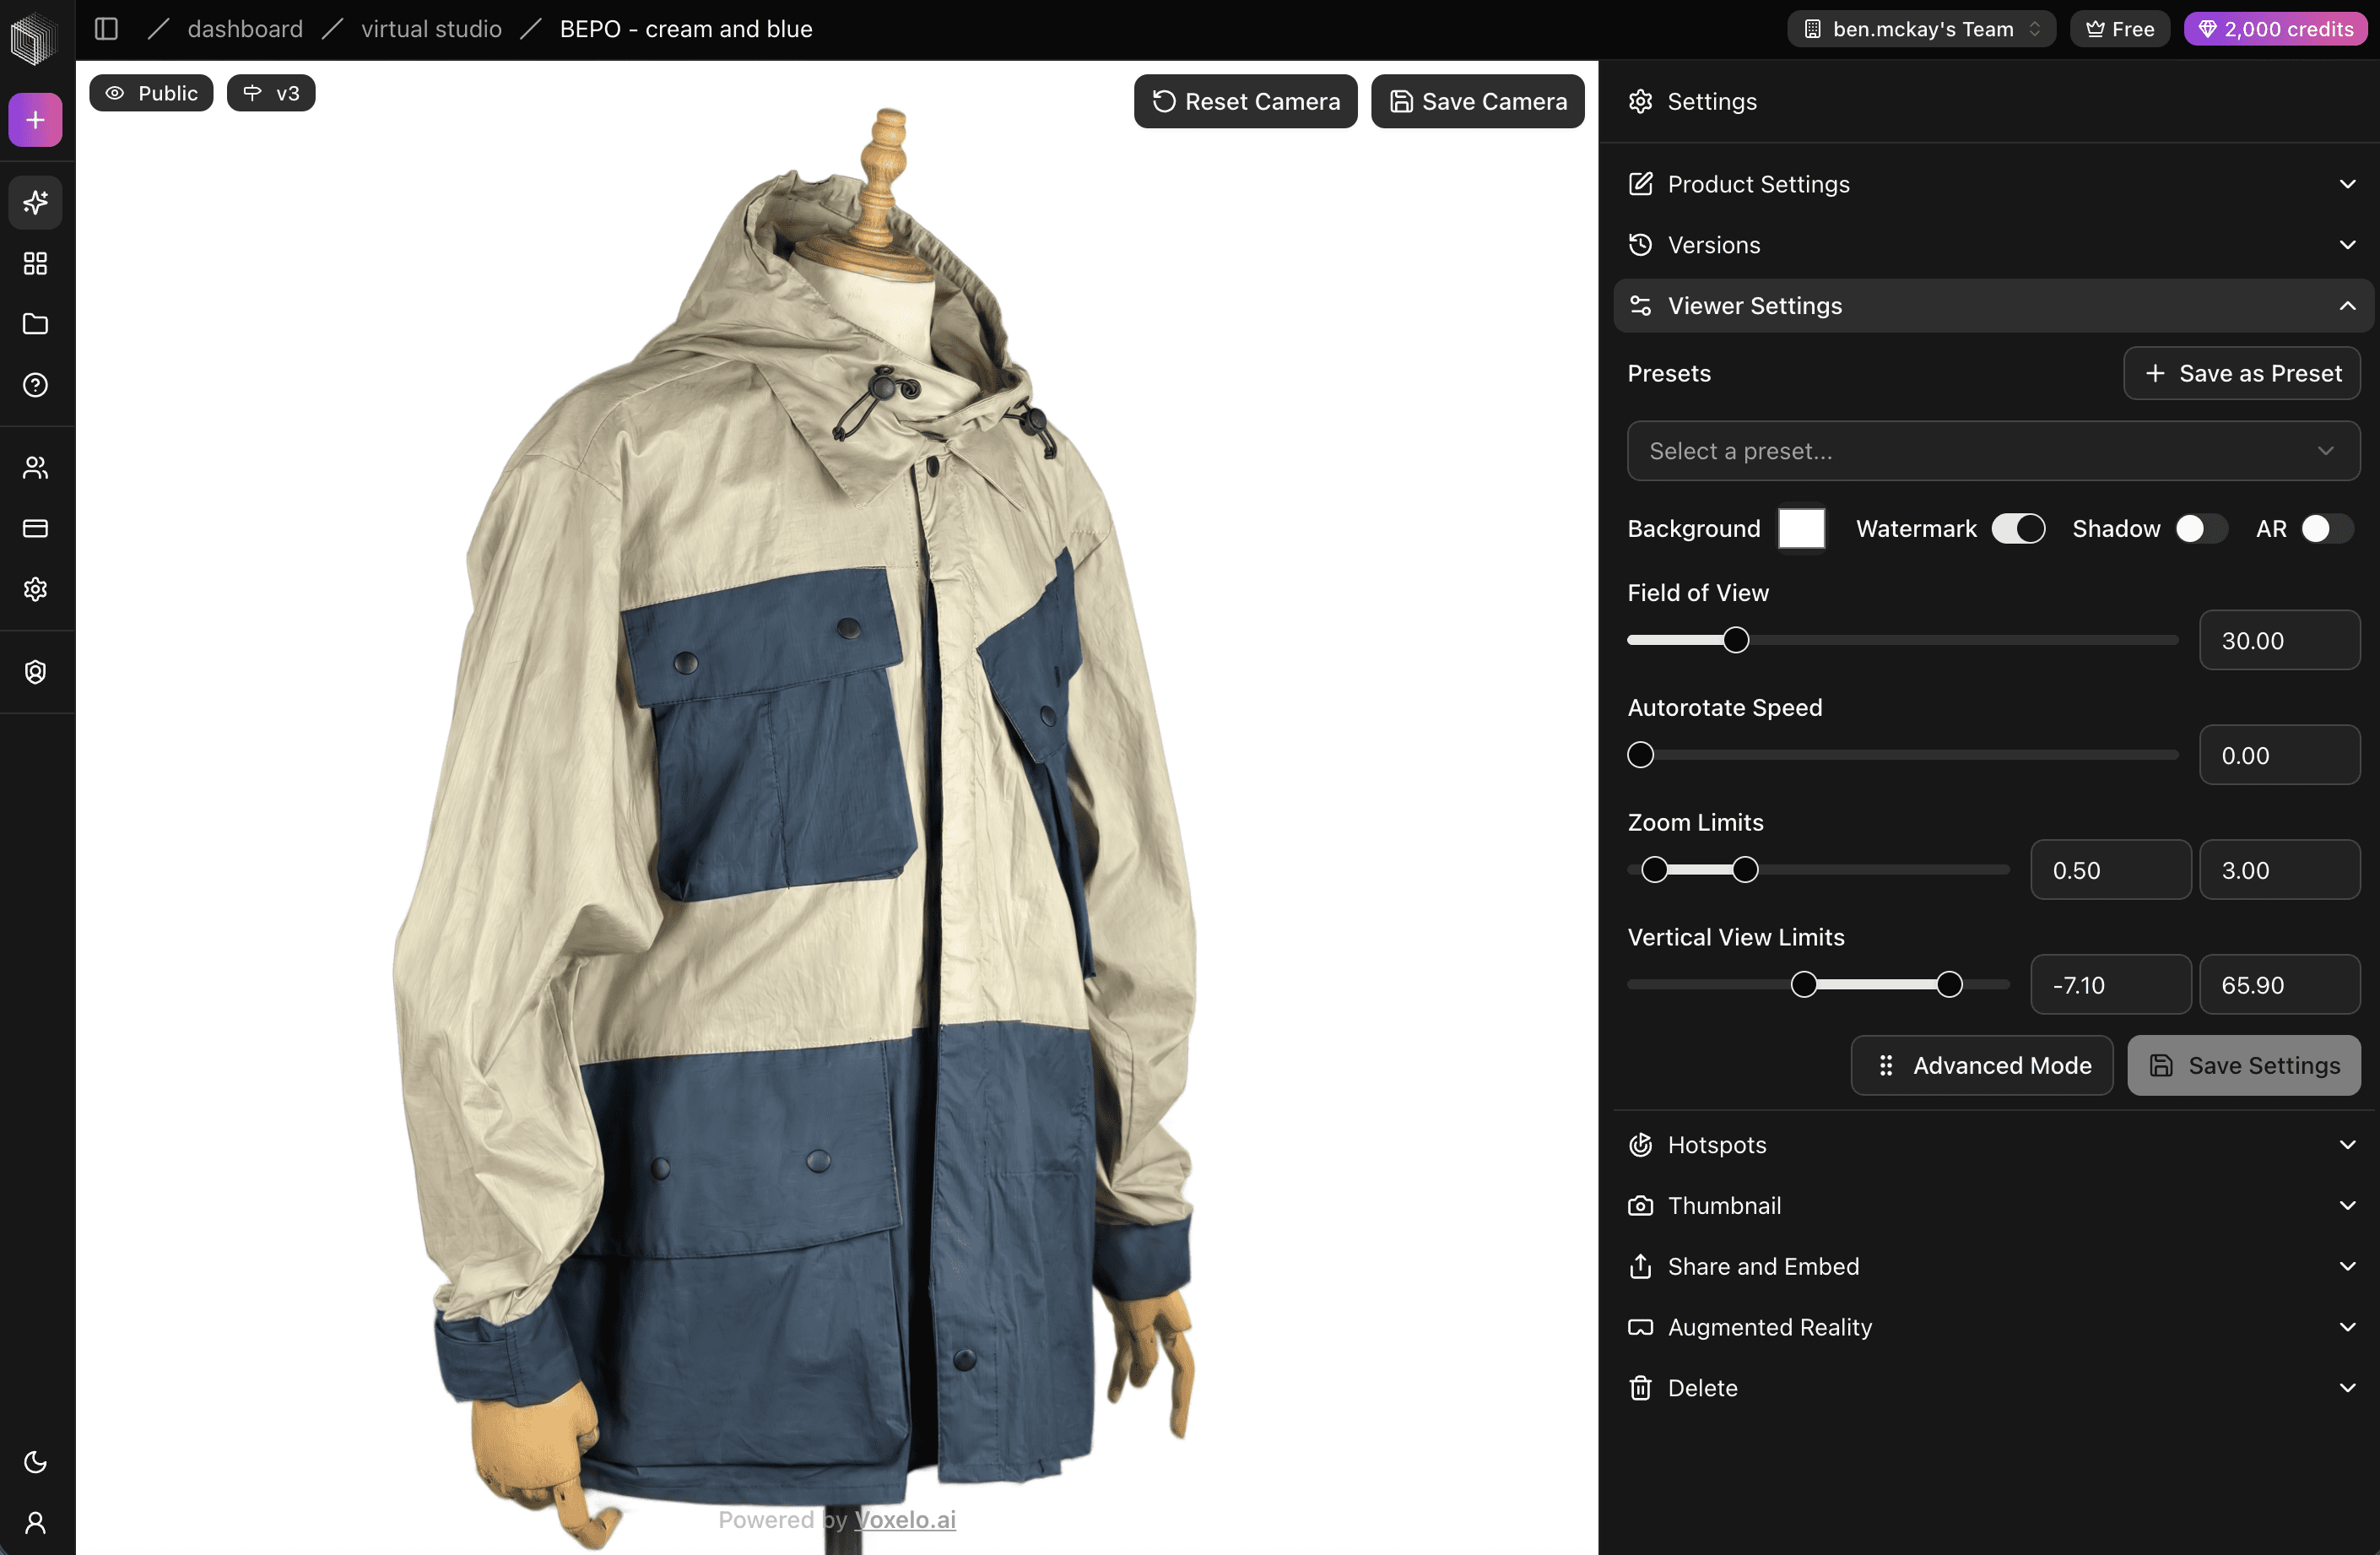Navigate to virtual studio in breadcrumb

coord(431,28)
